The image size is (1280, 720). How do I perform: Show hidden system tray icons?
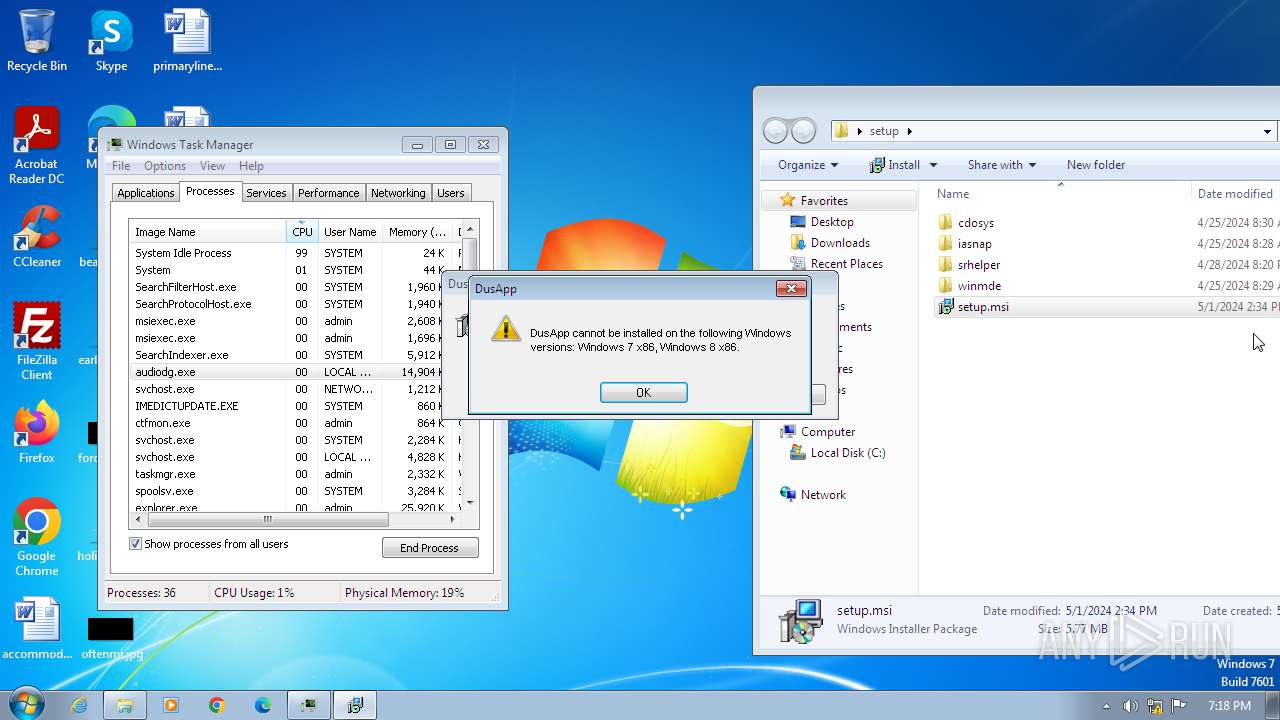[x=1106, y=706]
